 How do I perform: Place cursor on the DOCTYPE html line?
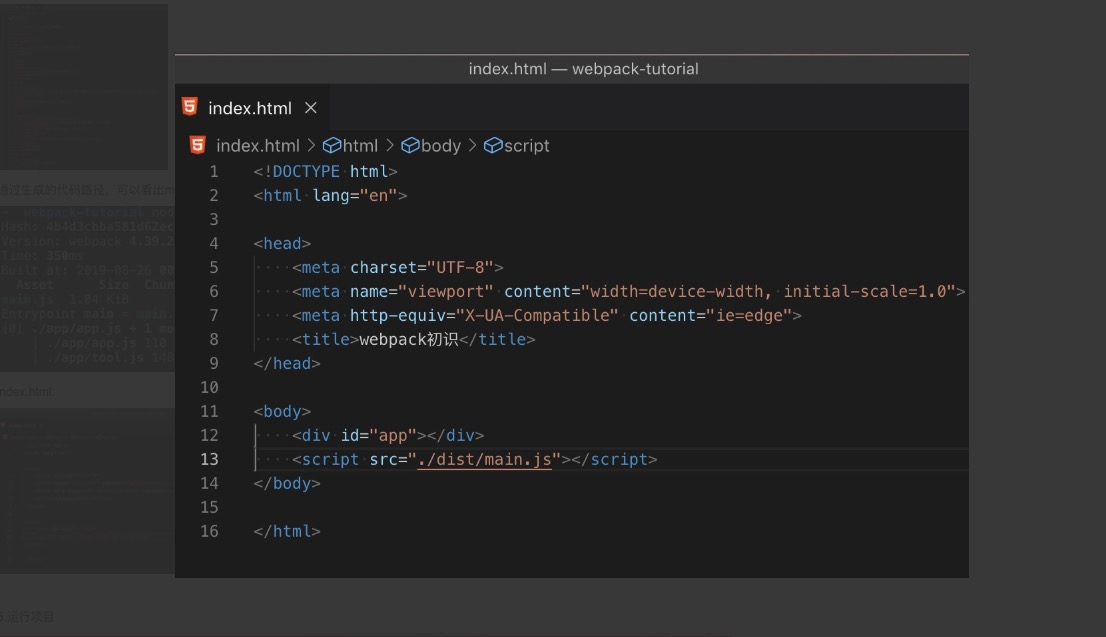point(325,171)
